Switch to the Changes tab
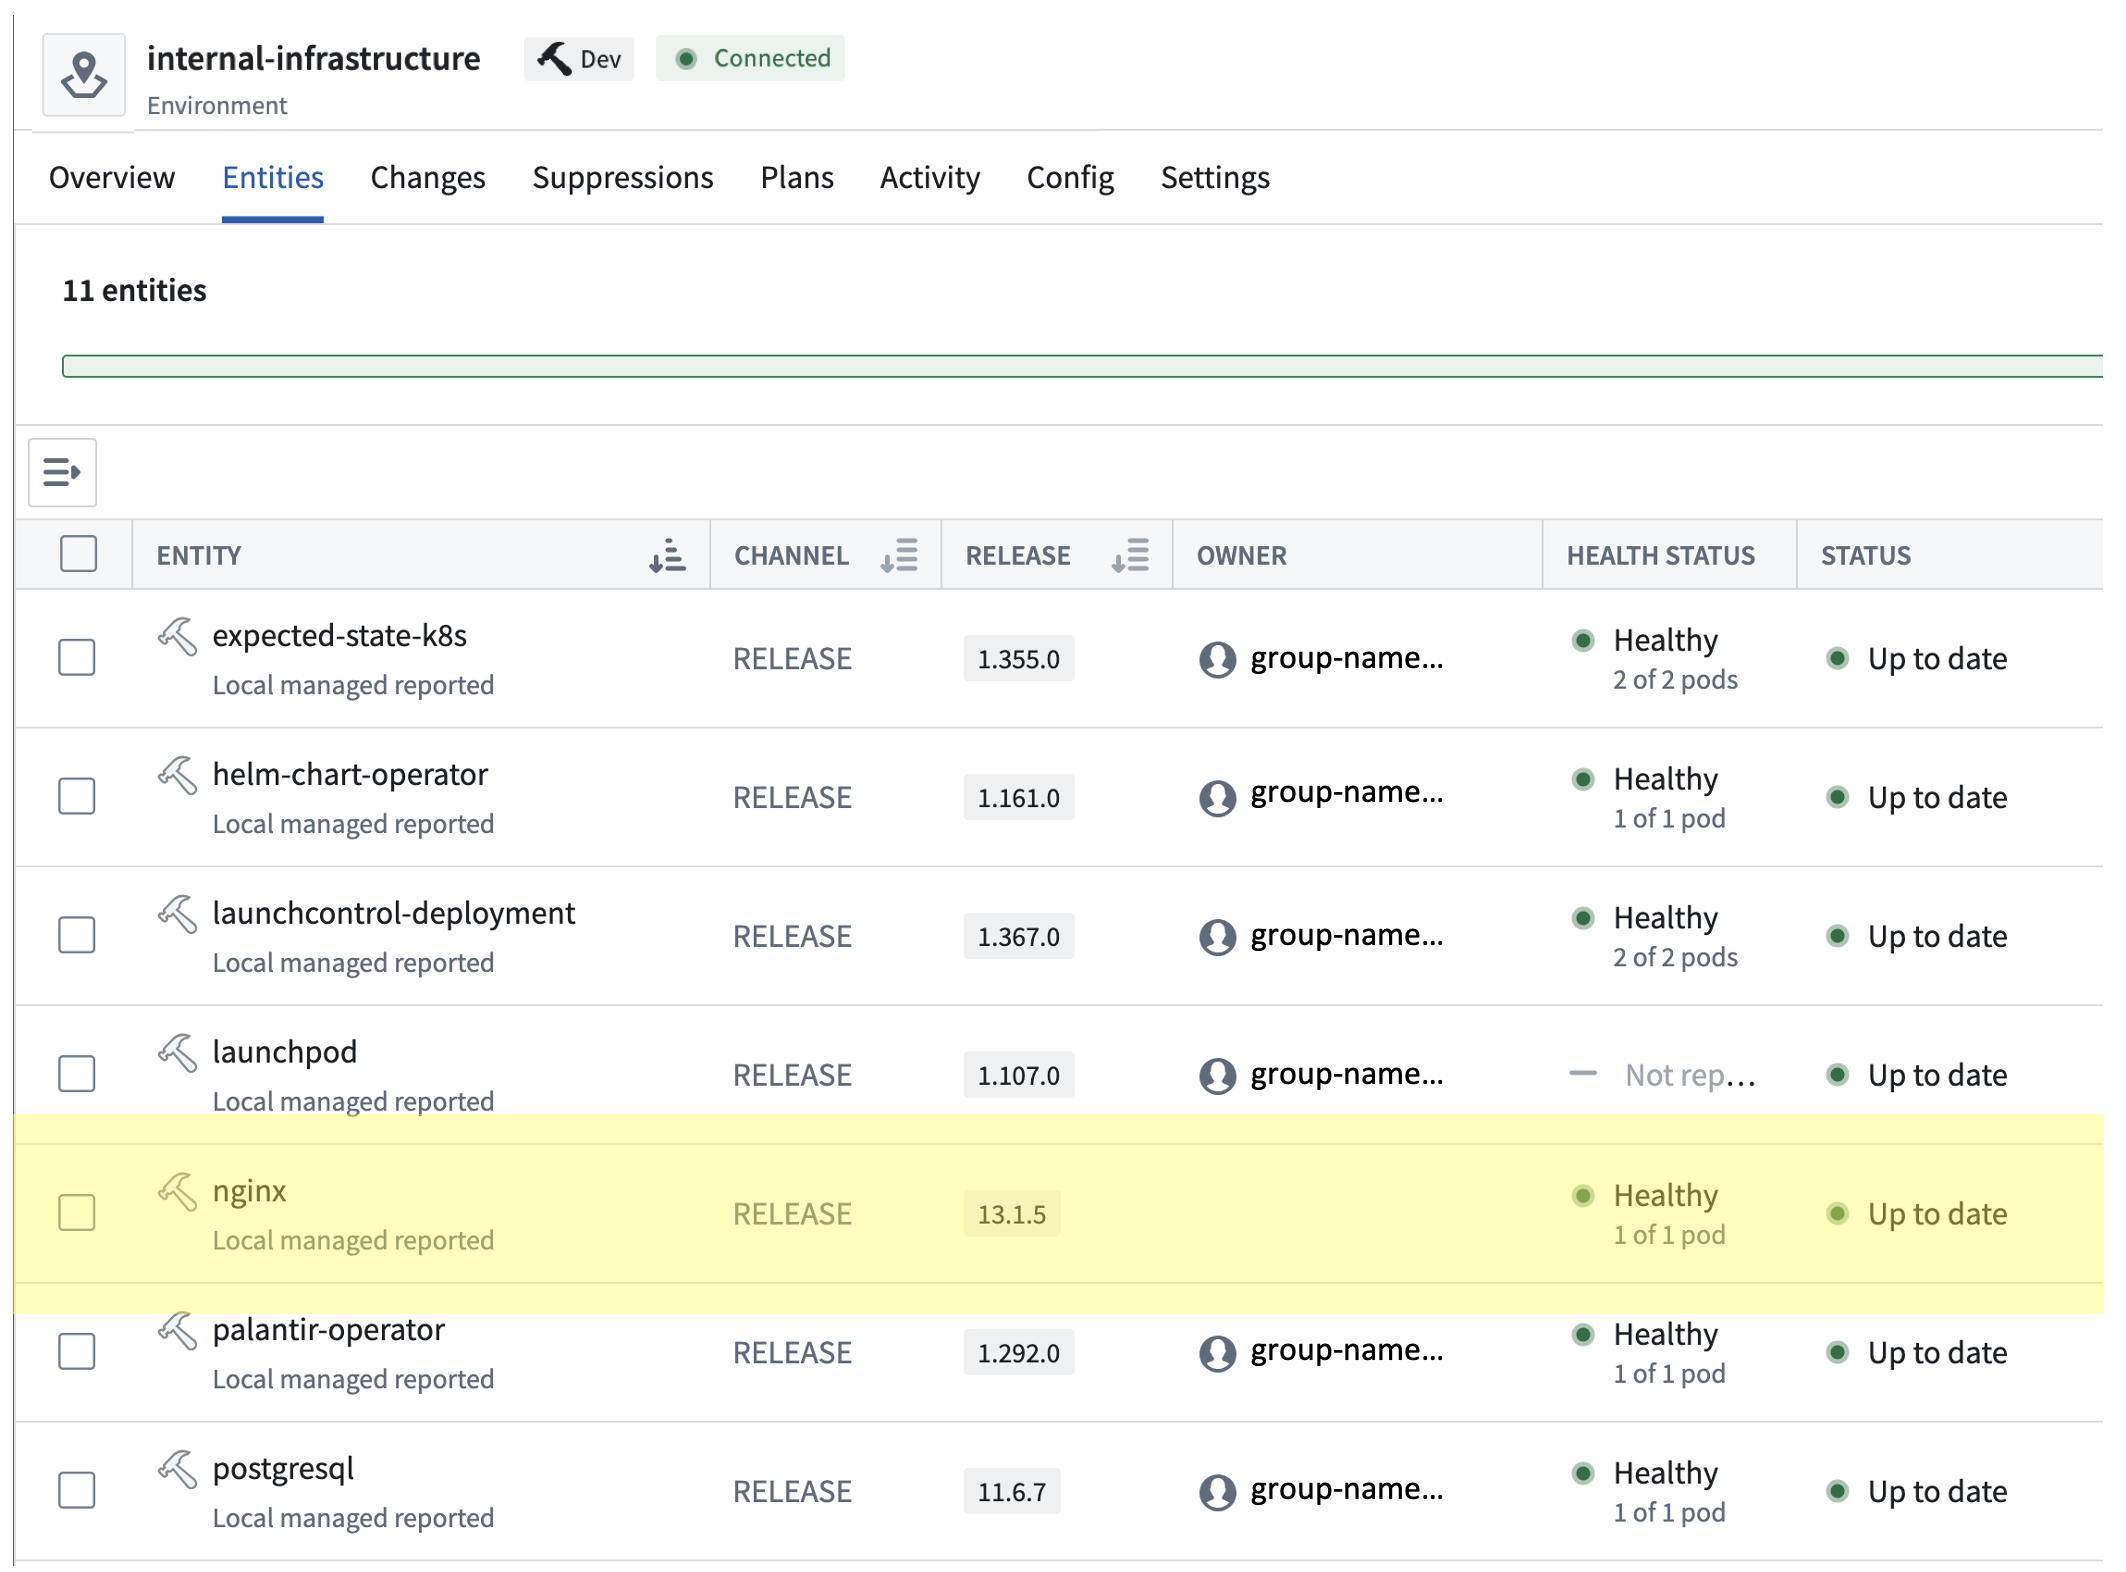 (428, 177)
